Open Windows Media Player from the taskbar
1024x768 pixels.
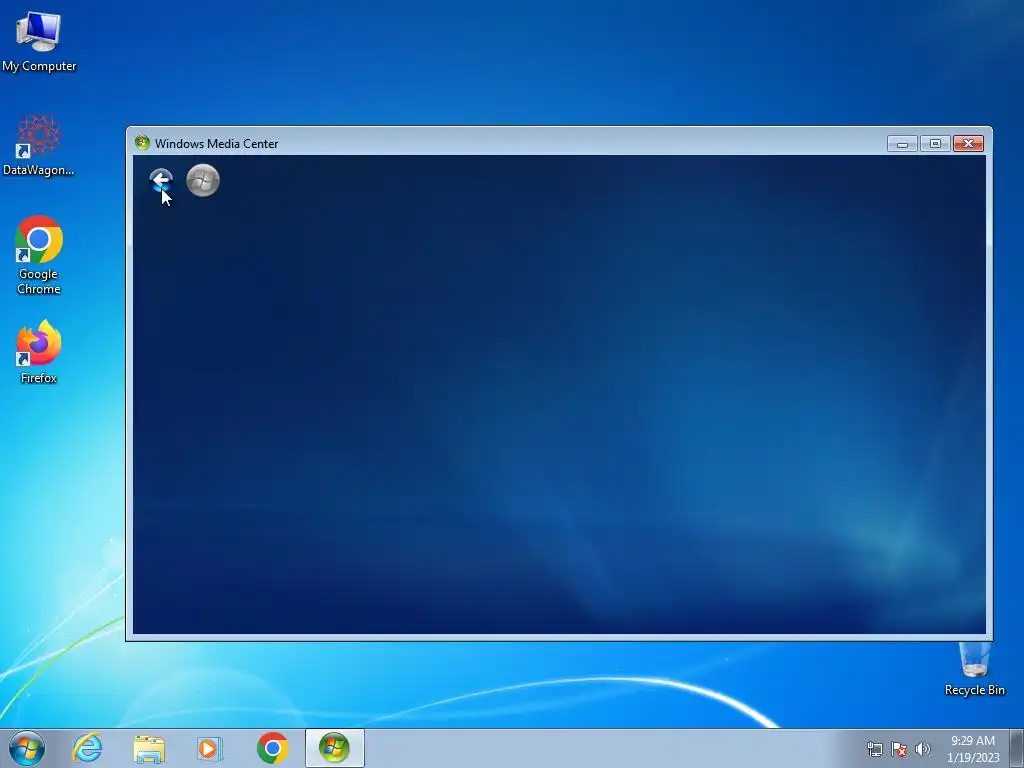(x=210, y=748)
